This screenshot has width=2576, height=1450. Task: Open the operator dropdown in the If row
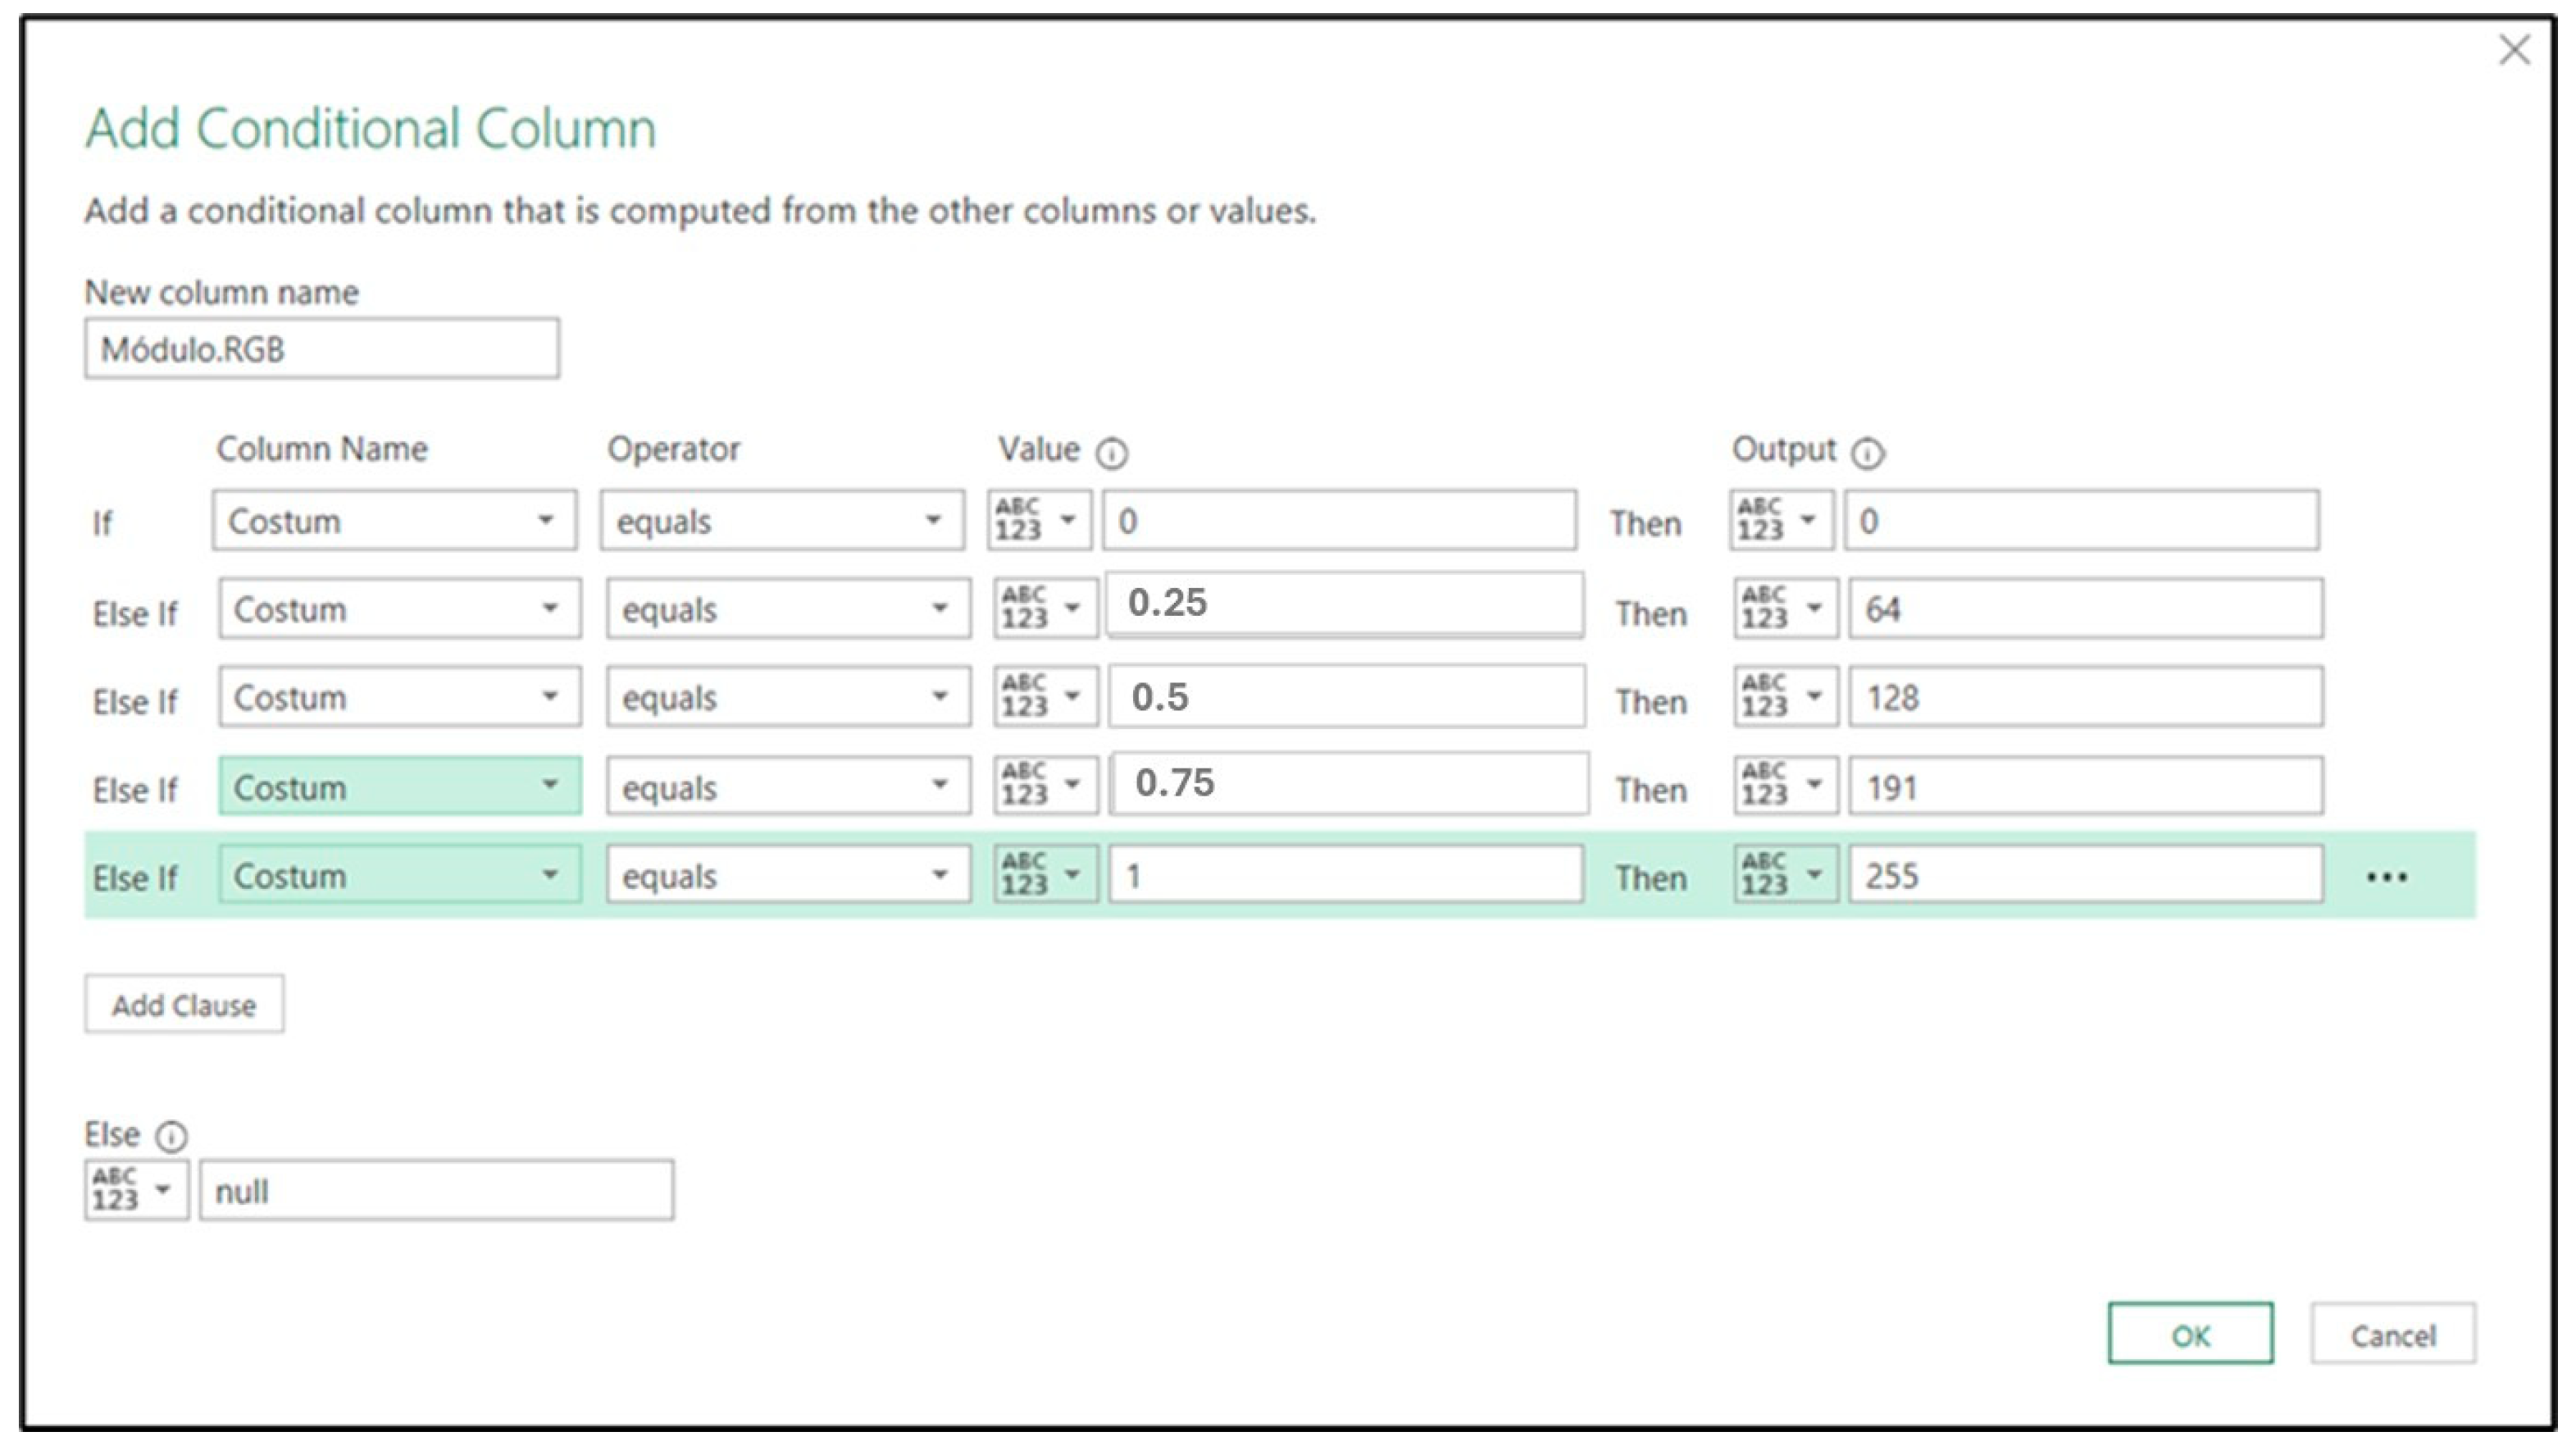pos(782,520)
